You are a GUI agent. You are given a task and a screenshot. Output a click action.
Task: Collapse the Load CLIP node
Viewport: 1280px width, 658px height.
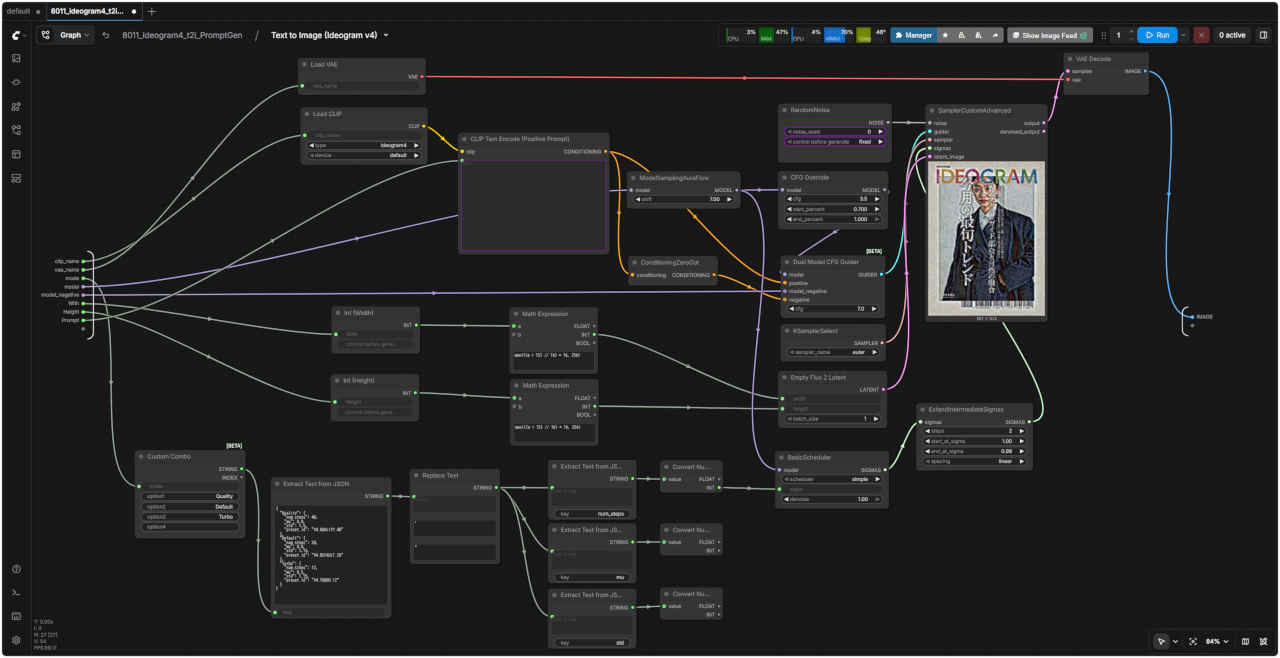[x=307, y=114]
